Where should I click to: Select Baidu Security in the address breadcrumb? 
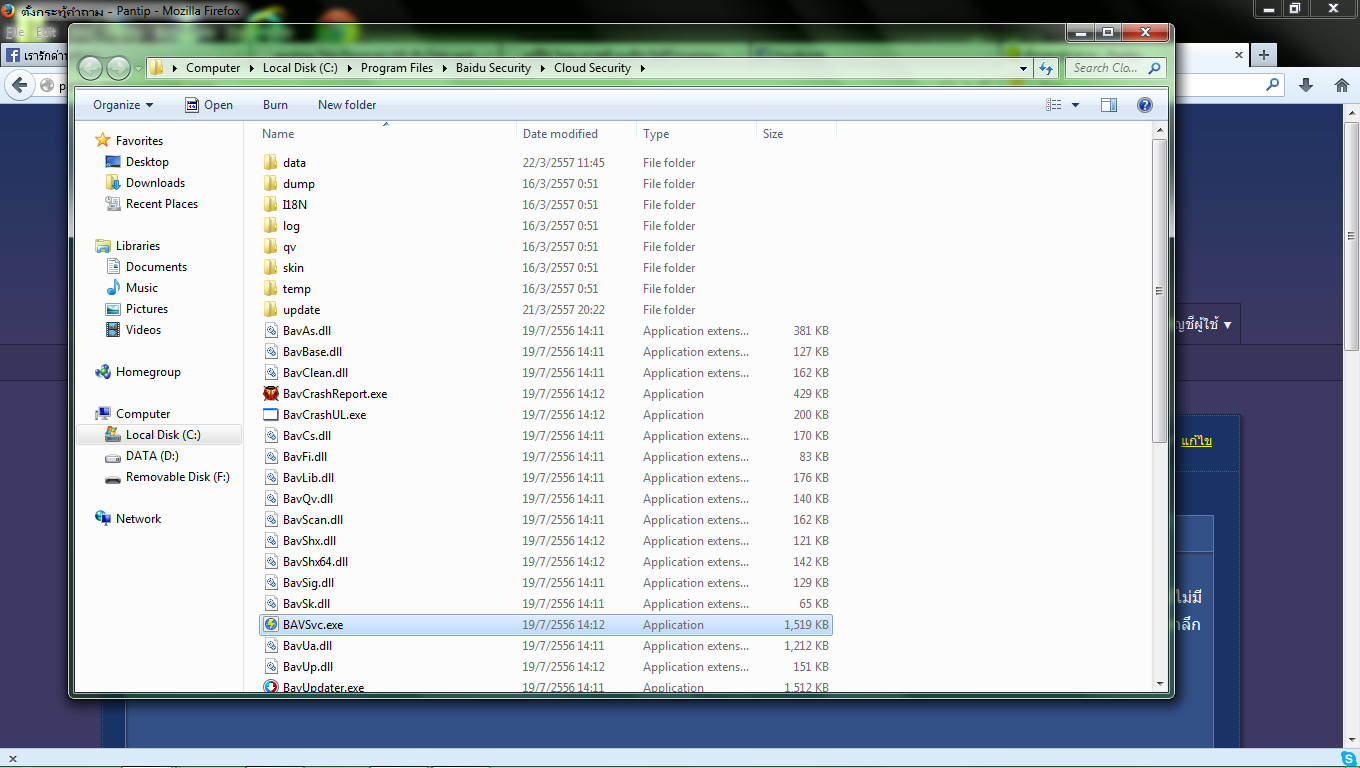[x=493, y=68]
